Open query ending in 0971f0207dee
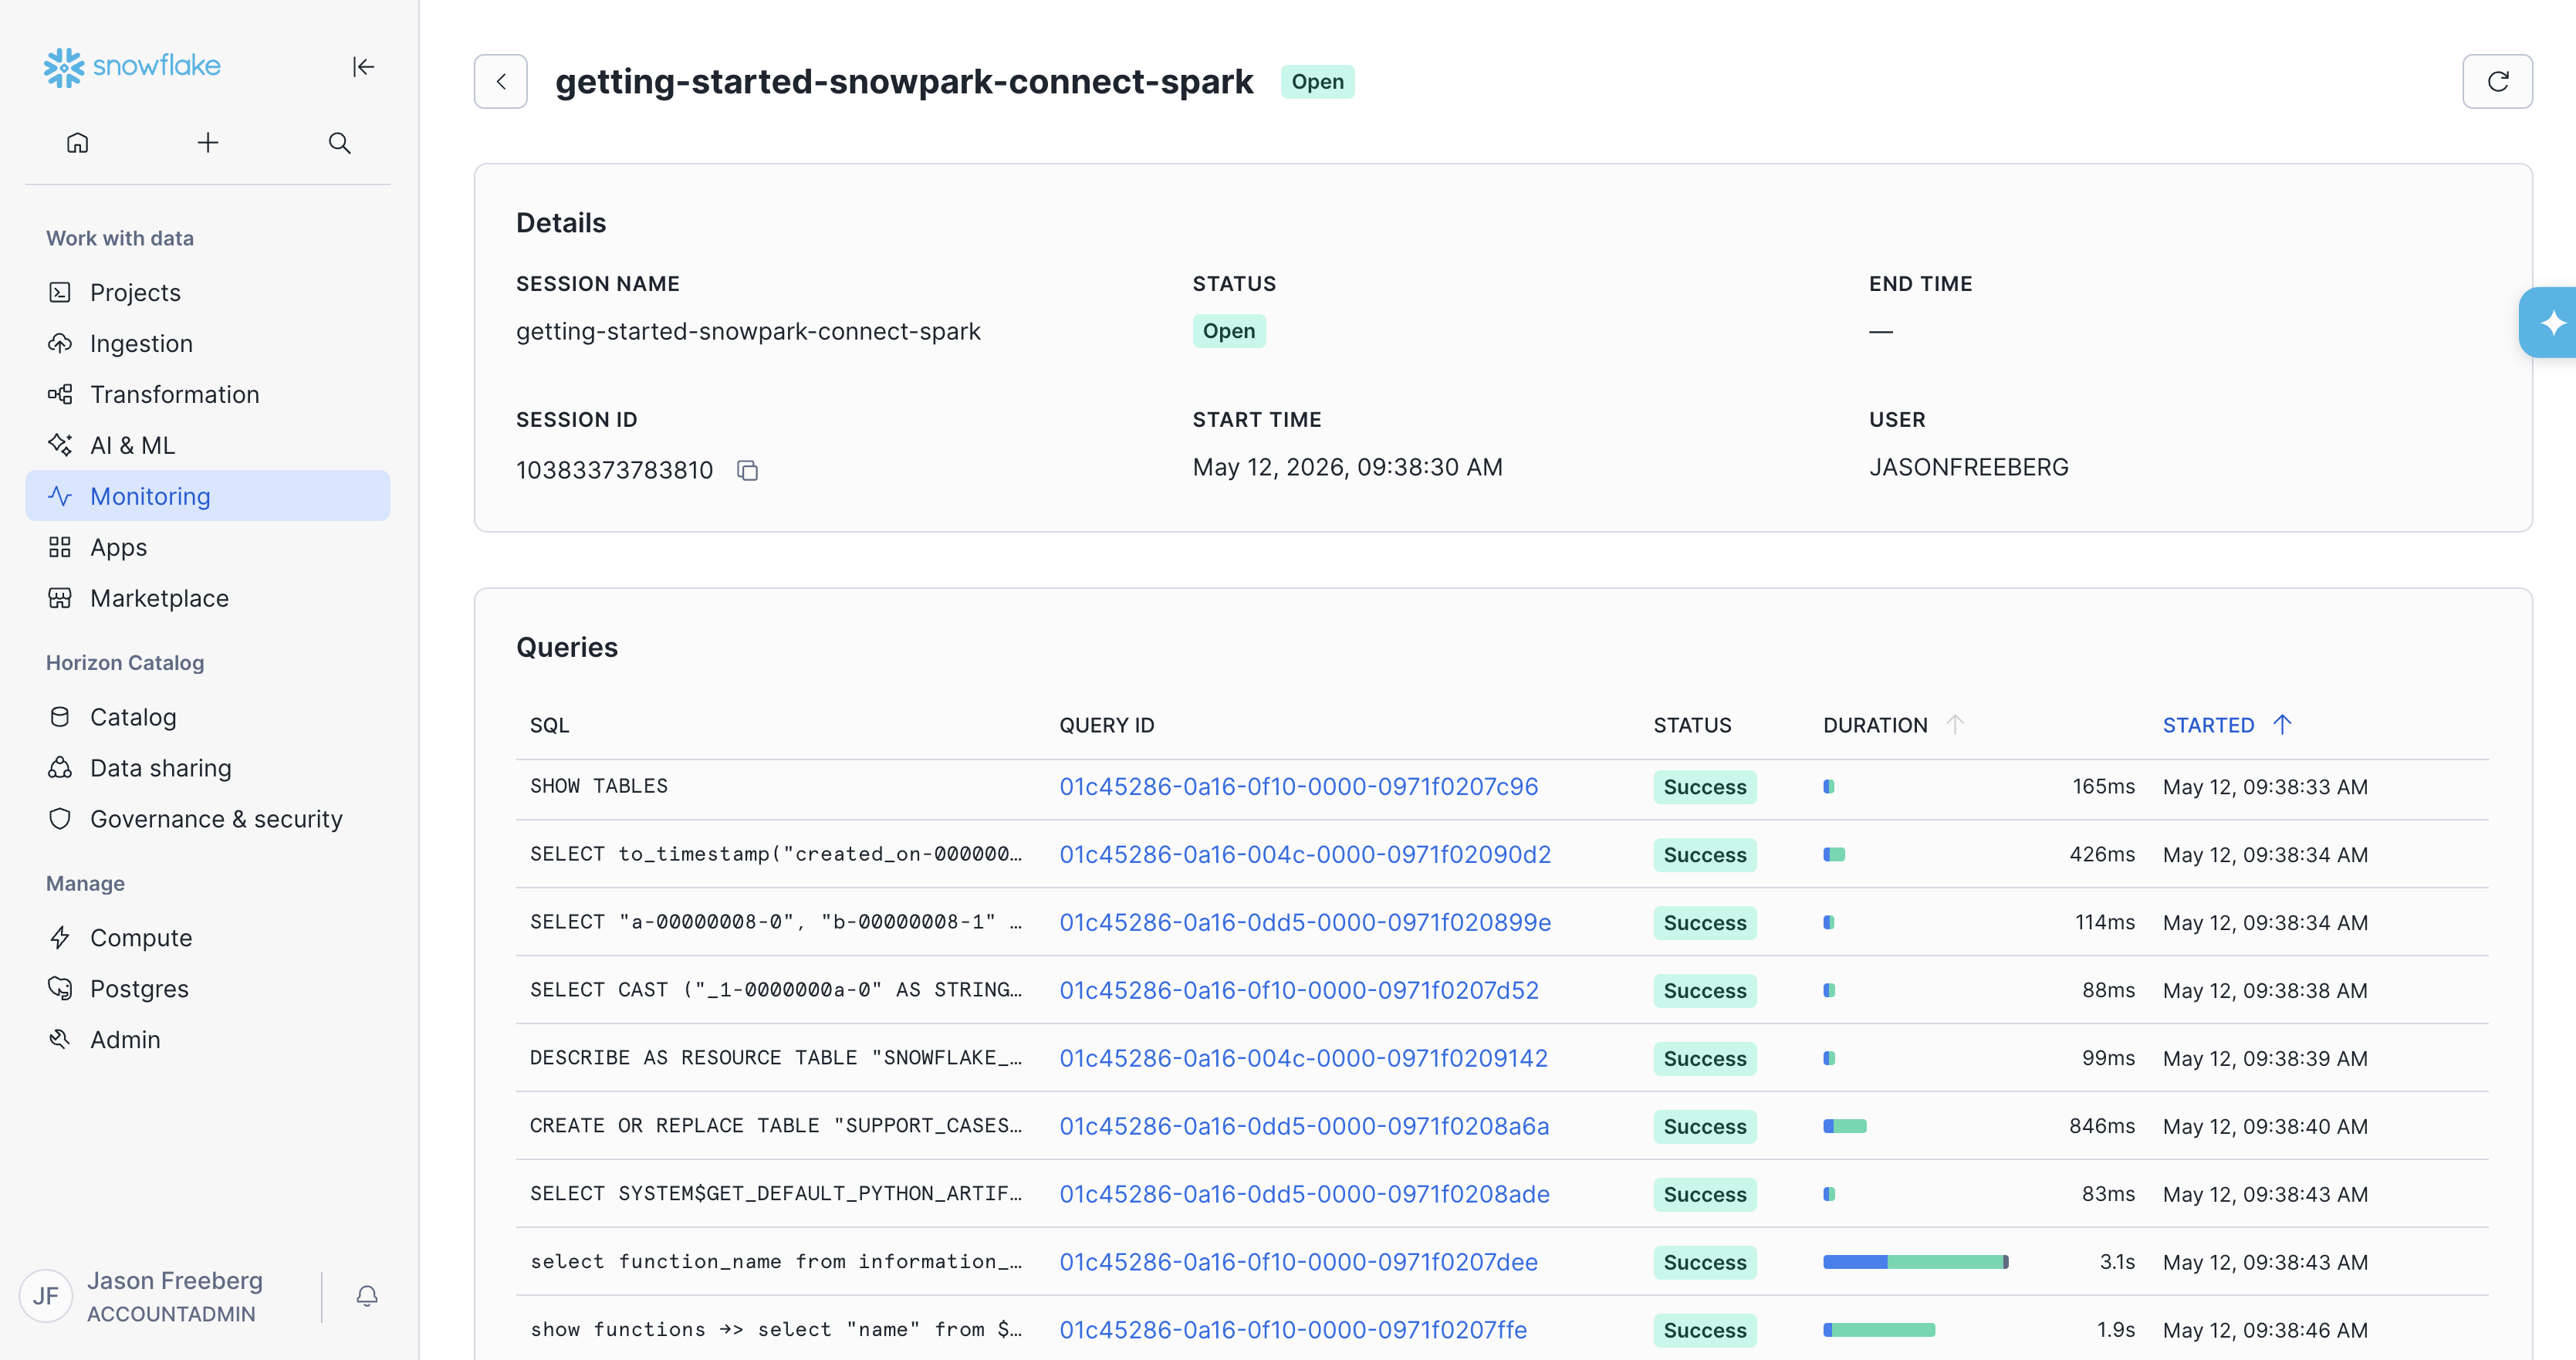The width and height of the screenshot is (2576, 1360). coord(1298,1263)
